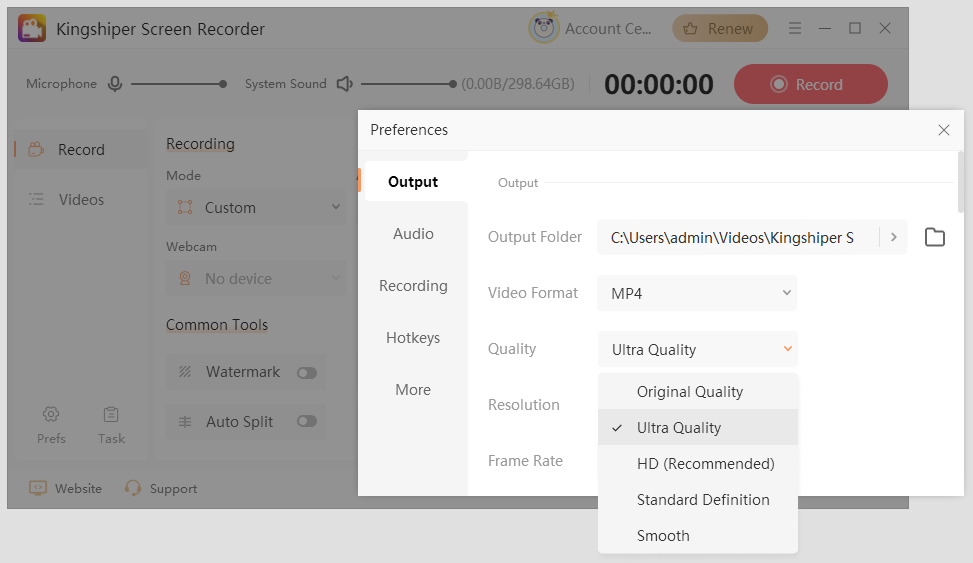973x563 pixels.
Task: Click the Watermark hatch icon
Action: coord(185,372)
